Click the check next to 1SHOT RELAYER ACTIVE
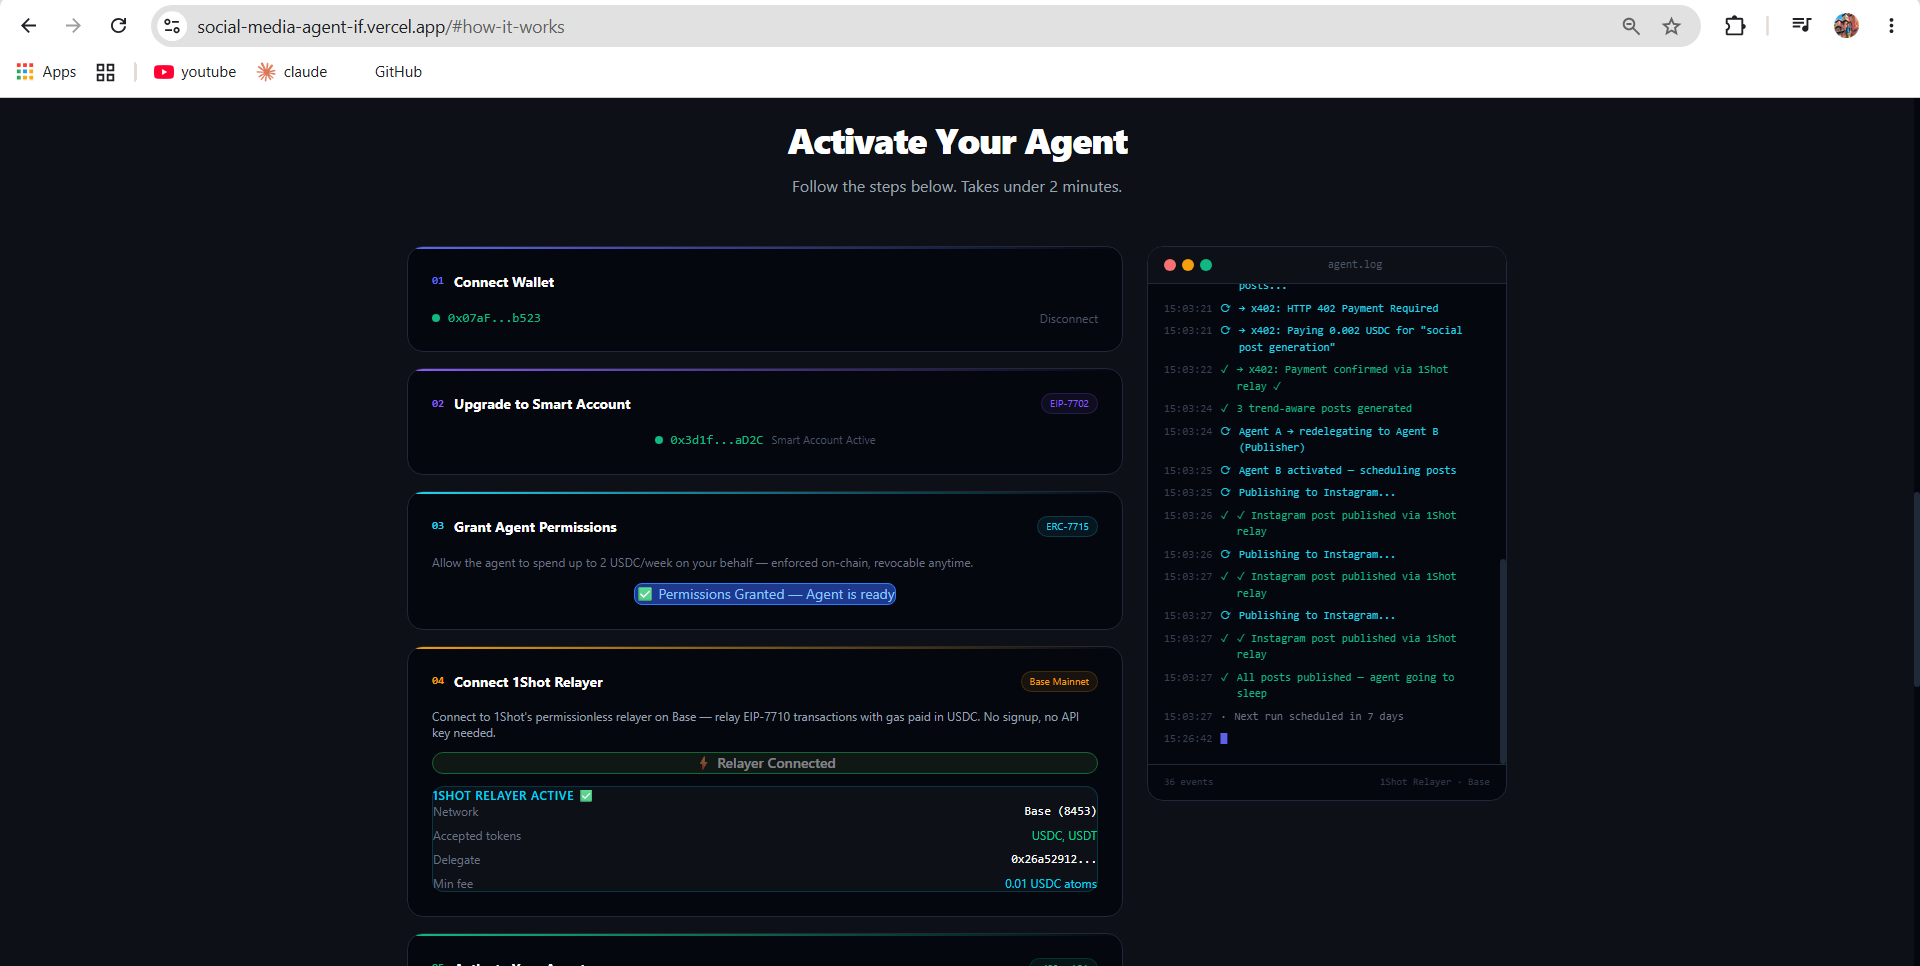Screen dimensions: 1920x966 click(586, 796)
